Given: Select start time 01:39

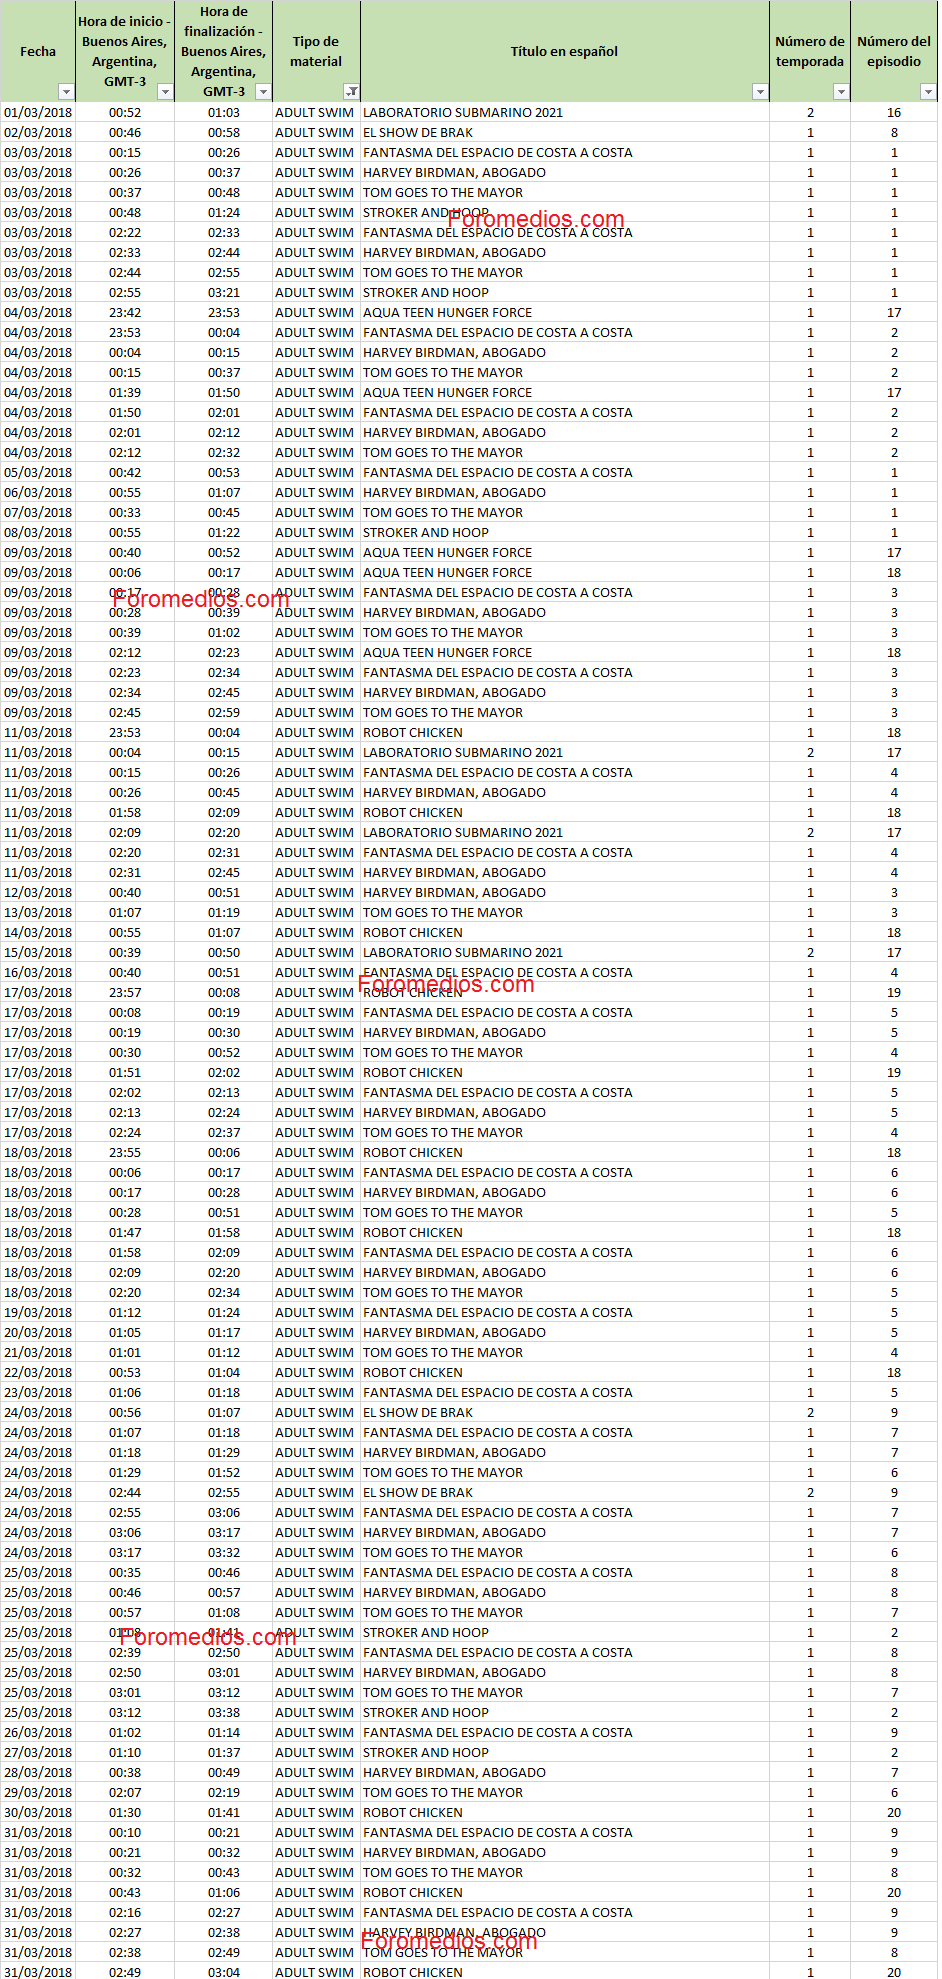Looking at the screenshot, I should coord(125,392).
